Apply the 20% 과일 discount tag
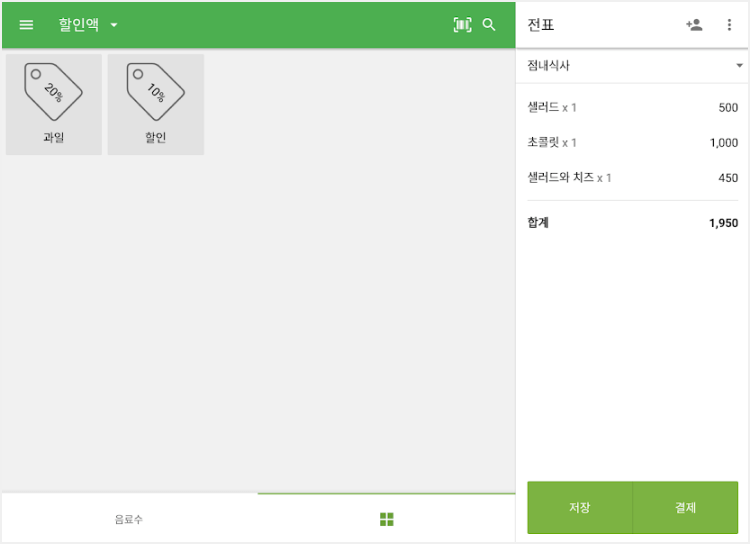The width and height of the screenshot is (750, 544). point(54,104)
